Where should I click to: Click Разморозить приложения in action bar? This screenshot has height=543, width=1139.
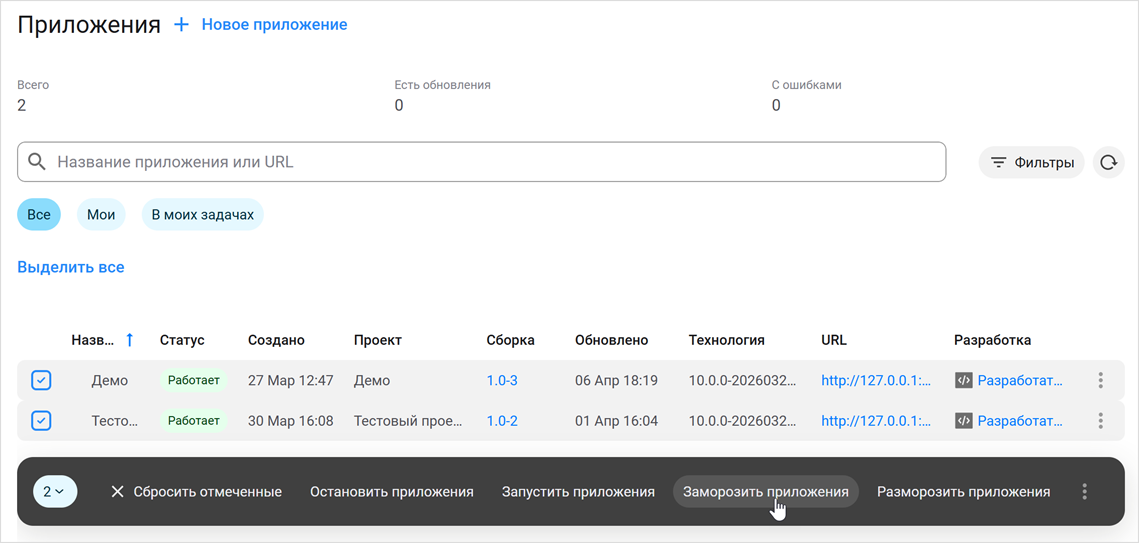coord(963,491)
